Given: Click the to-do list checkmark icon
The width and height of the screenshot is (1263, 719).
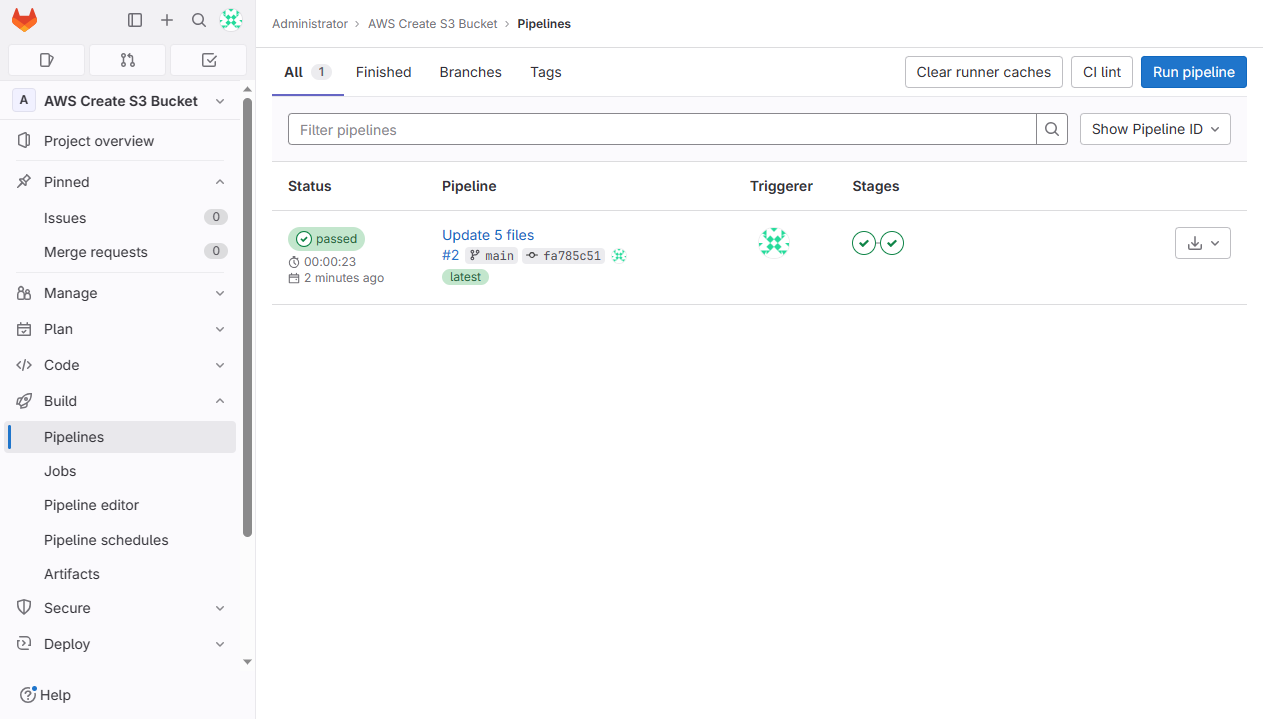Looking at the screenshot, I should coord(208,60).
